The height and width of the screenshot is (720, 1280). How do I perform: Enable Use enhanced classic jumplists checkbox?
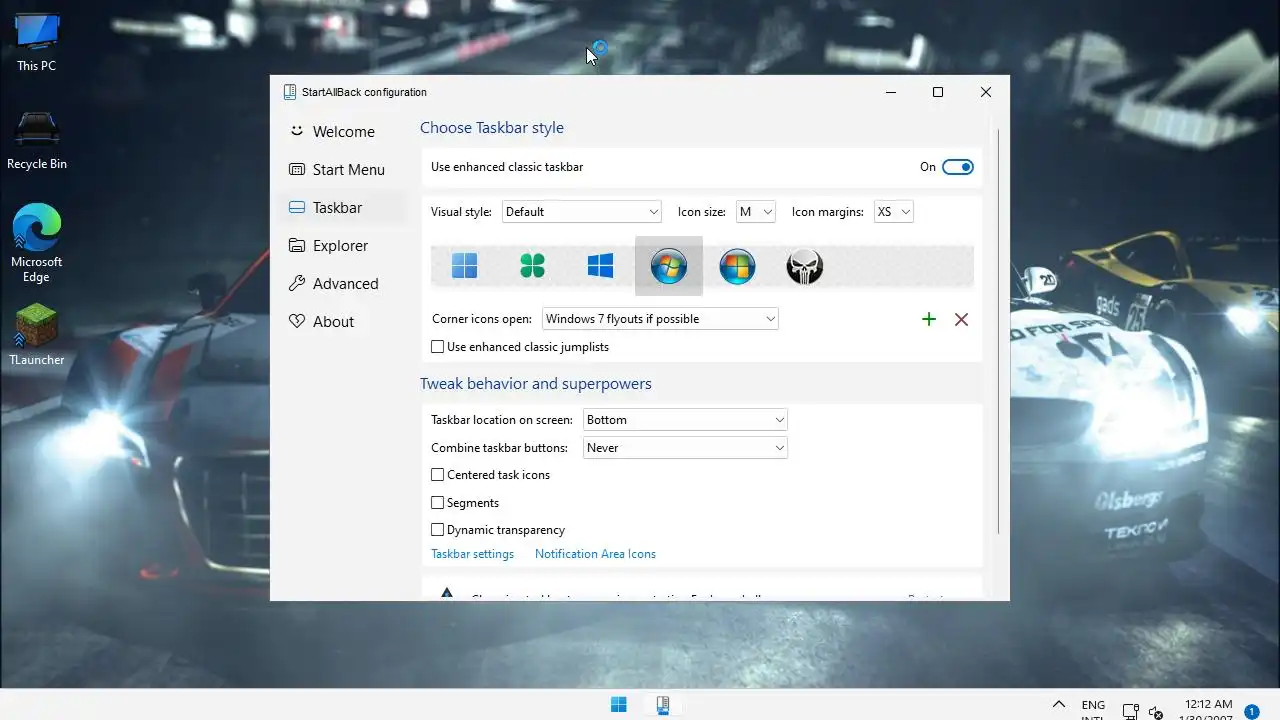[437, 347]
